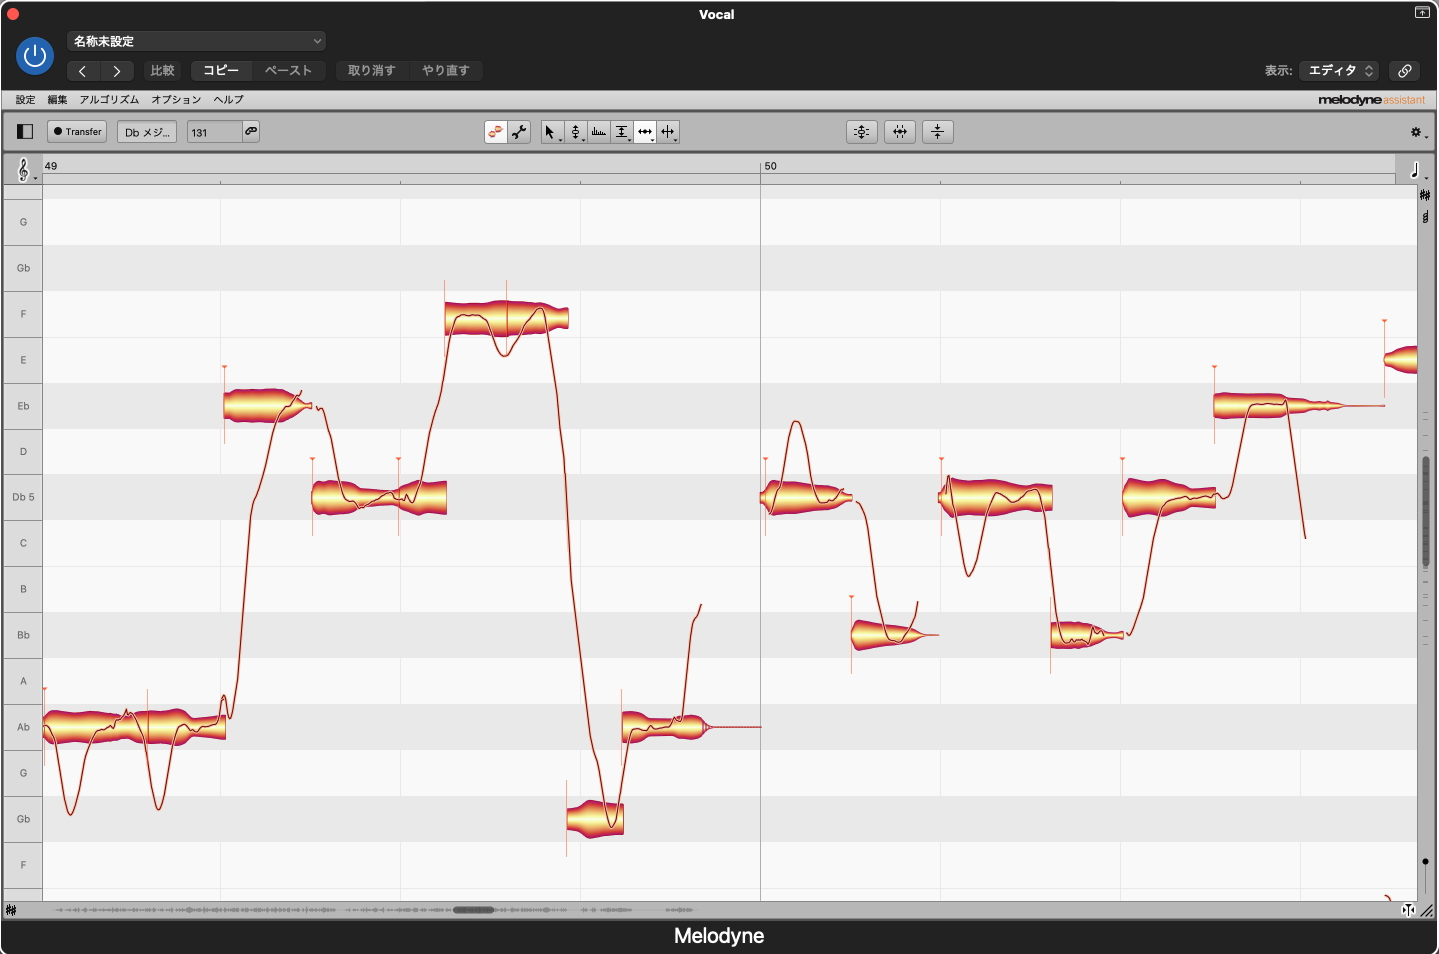The width and height of the screenshot is (1439, 954).
Task: Click the コピー button
Action: [221, 71]
